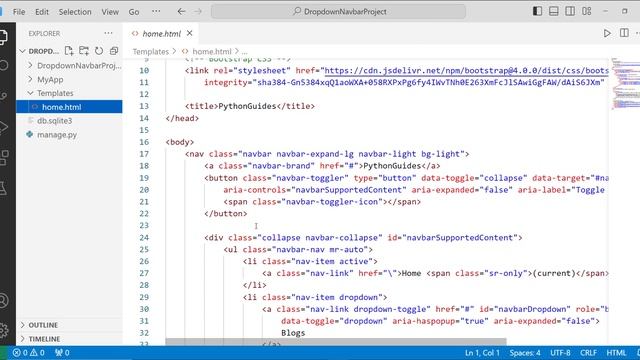640x360 pixels.
Task: Open the View menu
Action: pos(110,11)
